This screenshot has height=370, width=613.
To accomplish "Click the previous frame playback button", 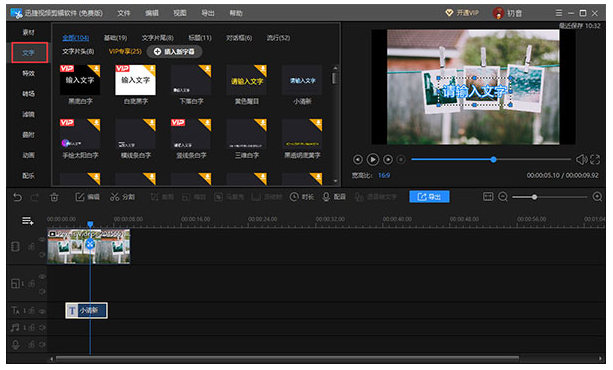I will 357,160.
